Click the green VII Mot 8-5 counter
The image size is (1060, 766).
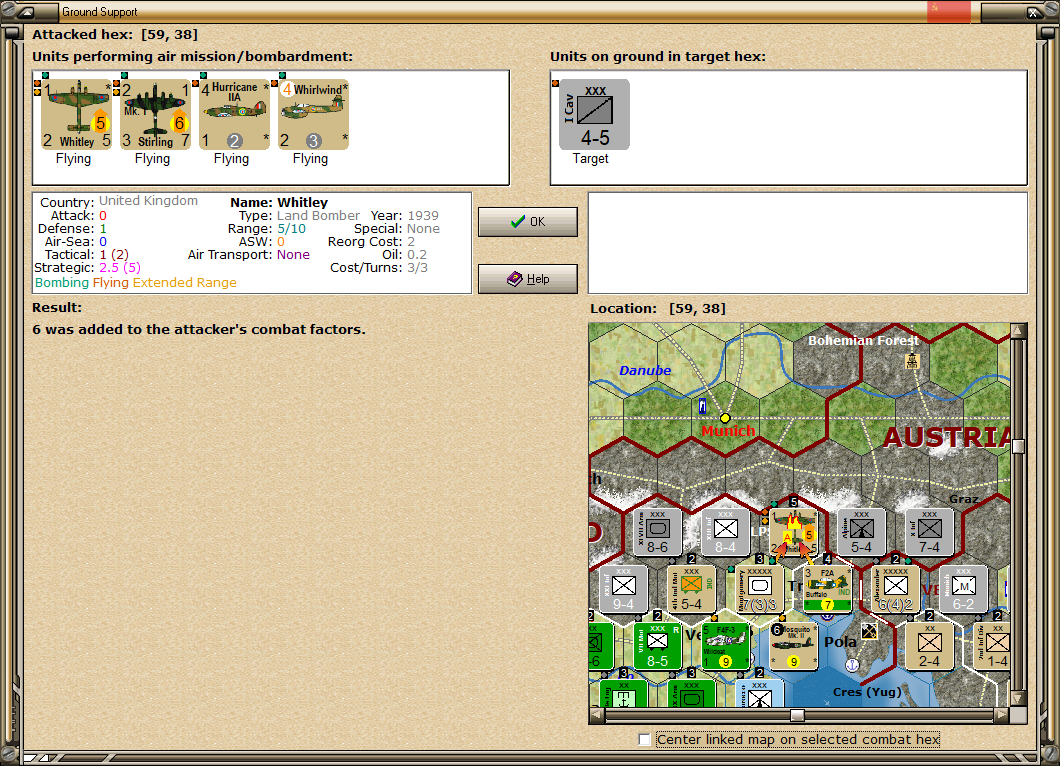[658, 646]
